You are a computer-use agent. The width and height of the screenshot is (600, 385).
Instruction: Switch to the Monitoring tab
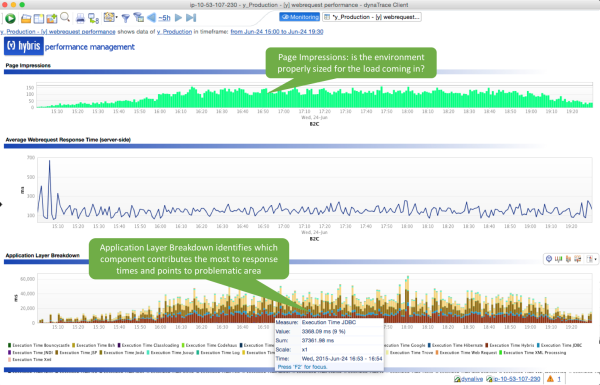tap(300, 17)
